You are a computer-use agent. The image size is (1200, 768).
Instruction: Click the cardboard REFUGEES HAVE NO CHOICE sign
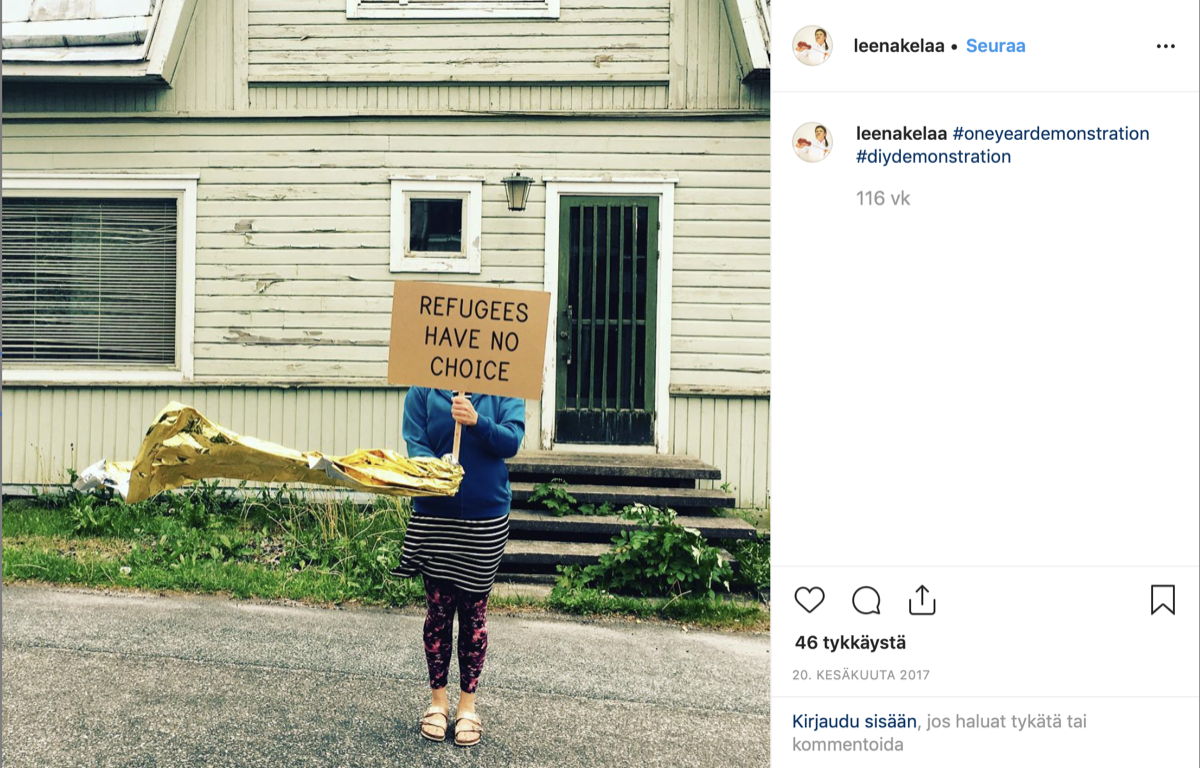(x=469, y=340)
